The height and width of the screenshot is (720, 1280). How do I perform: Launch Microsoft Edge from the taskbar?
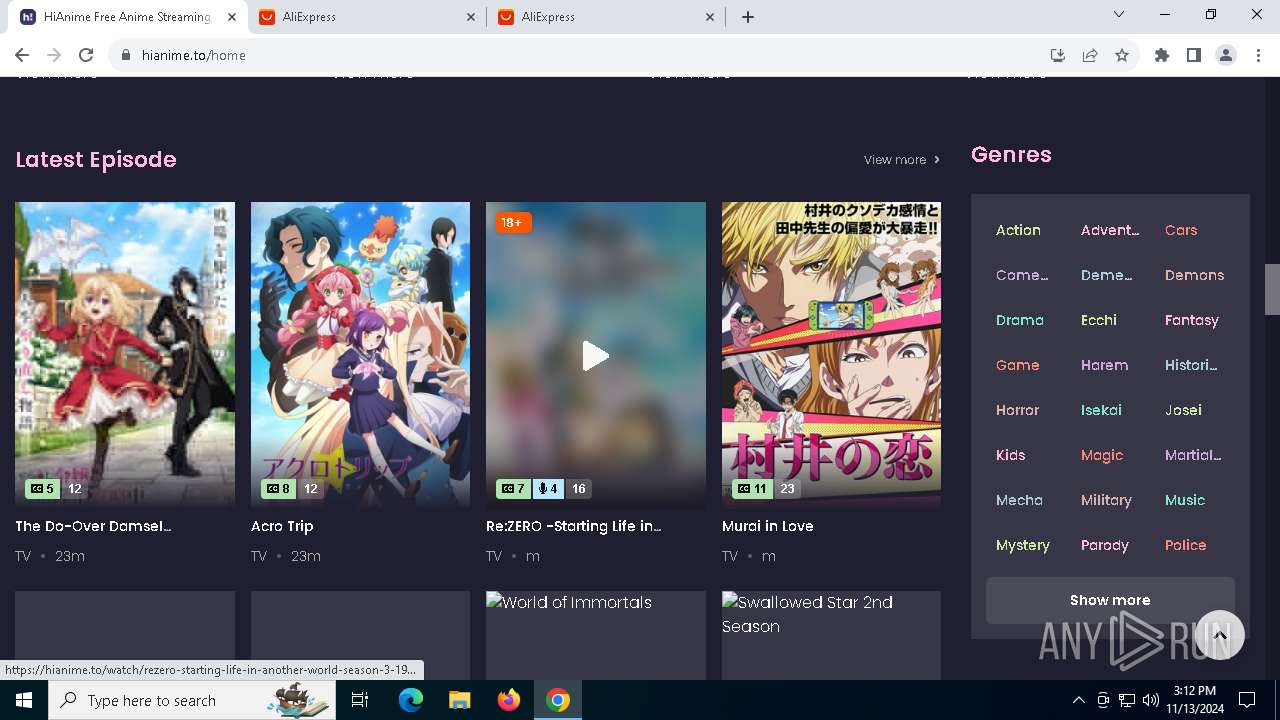pos(411,700)
